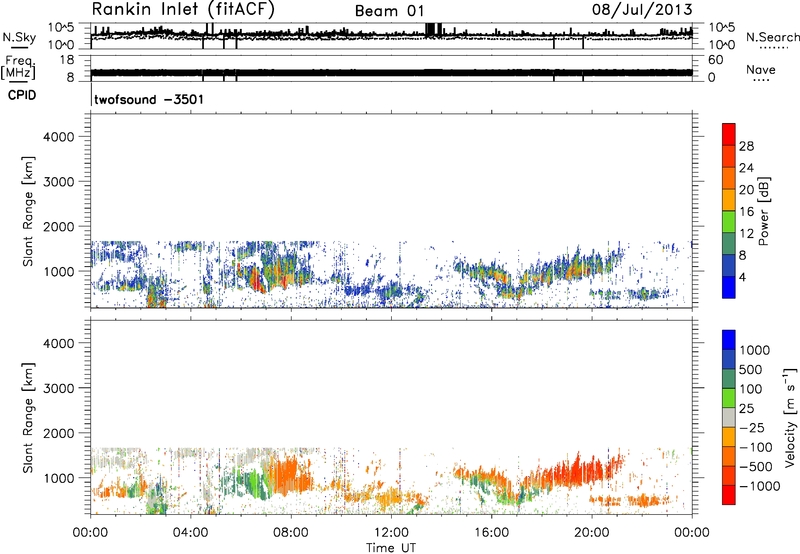Click the '3000' tick of the velocity panel
800x554 pixels.
click(x=59, y=388)
